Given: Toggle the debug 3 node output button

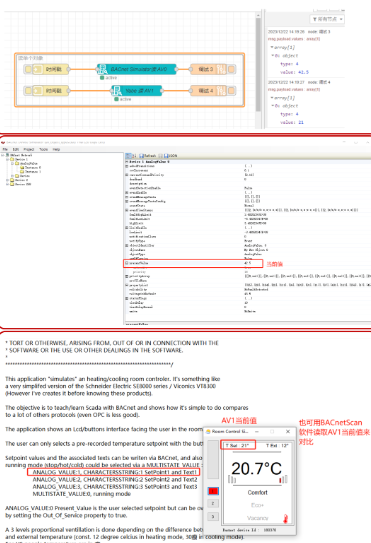Looking at the screenshot, I should 231,69.
